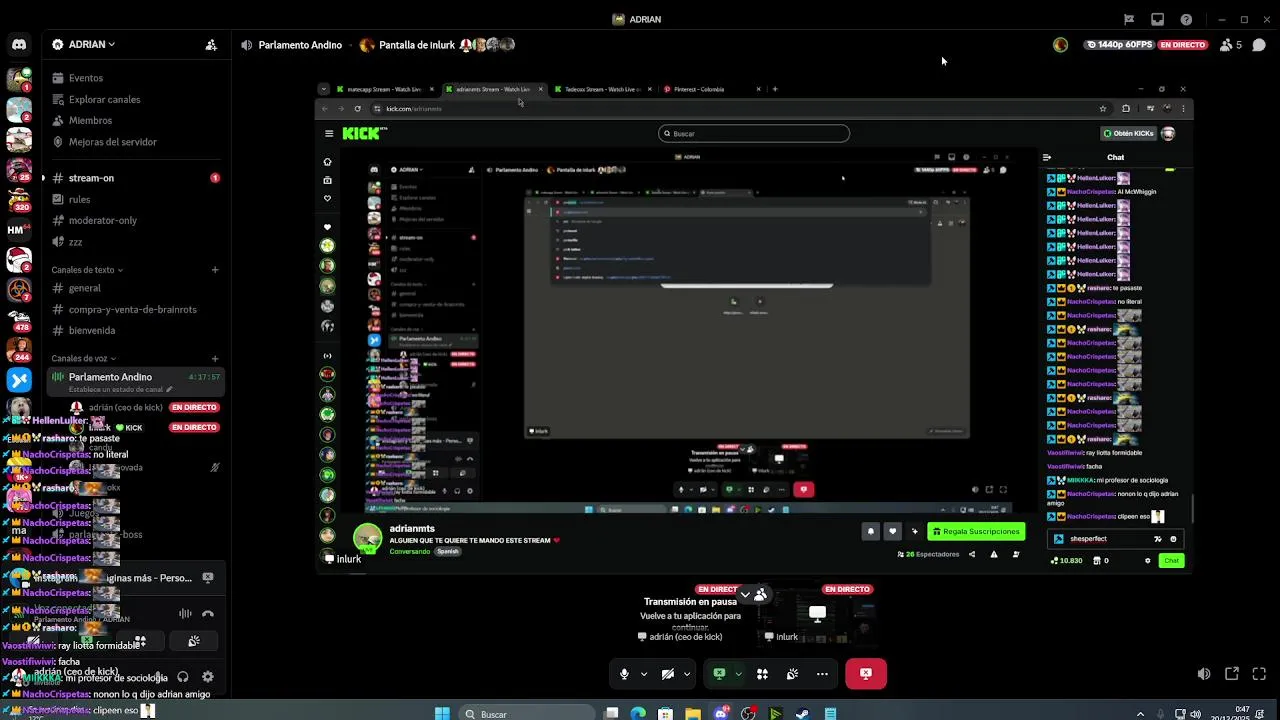Viewport: 1280px width, 720px height.
Task: Show hidden system tray icons
Action: [x=1140, y=714]
